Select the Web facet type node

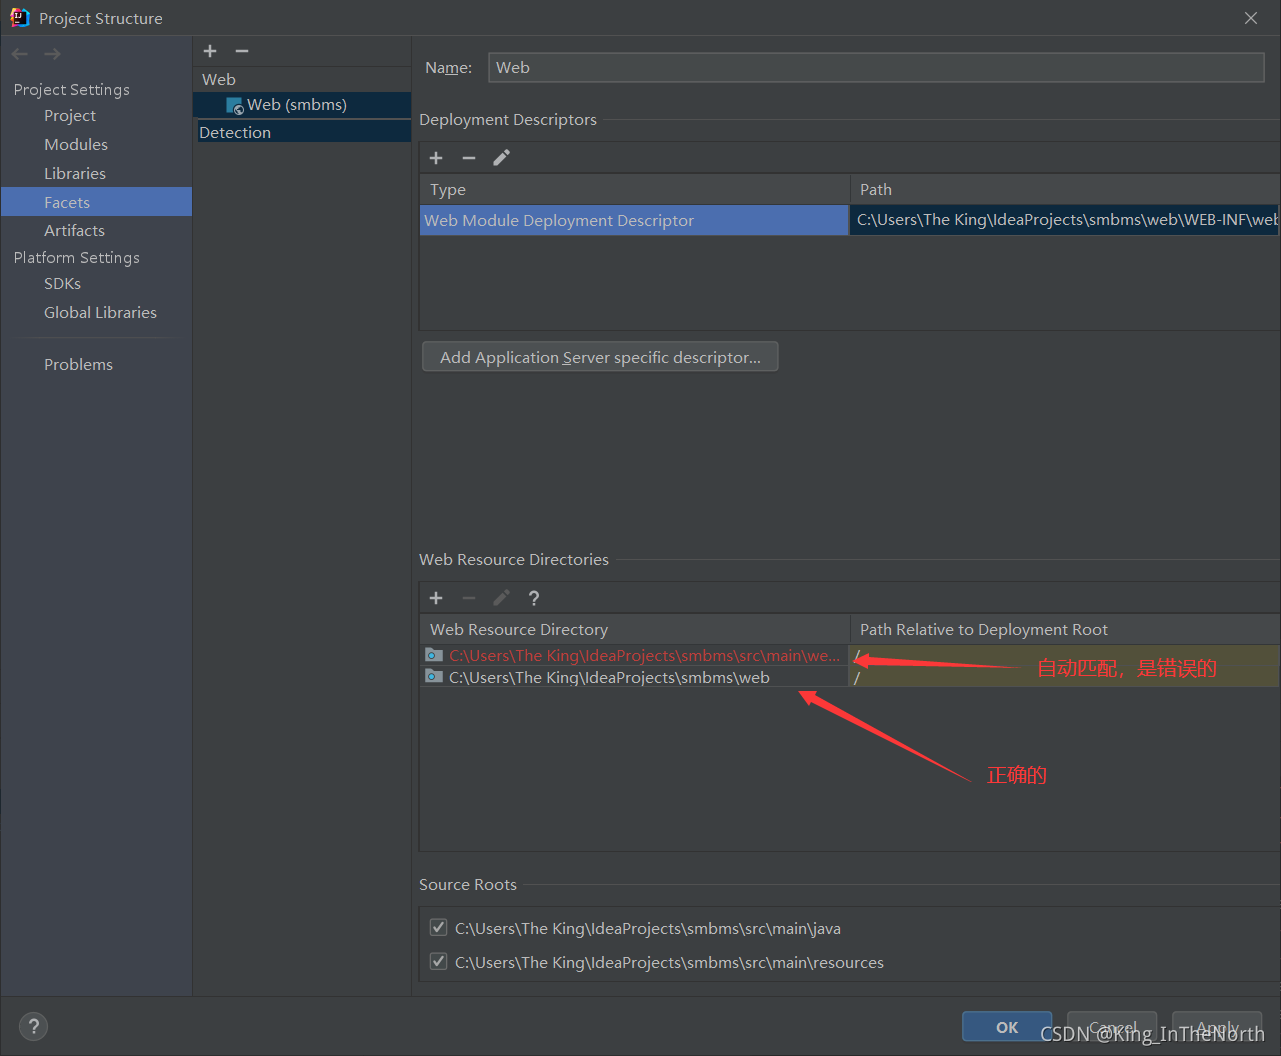click(219, 80)
